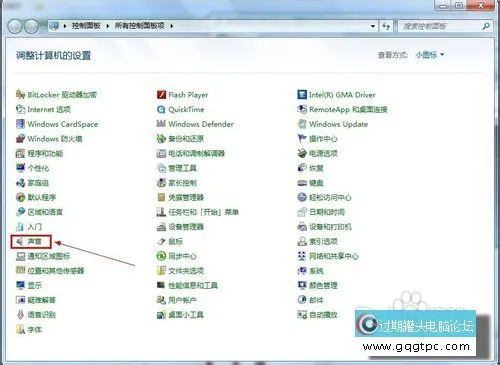Click the 鼠标 mouse icon
Viewport: 500px width, 365px height.
tap(161, 241)
